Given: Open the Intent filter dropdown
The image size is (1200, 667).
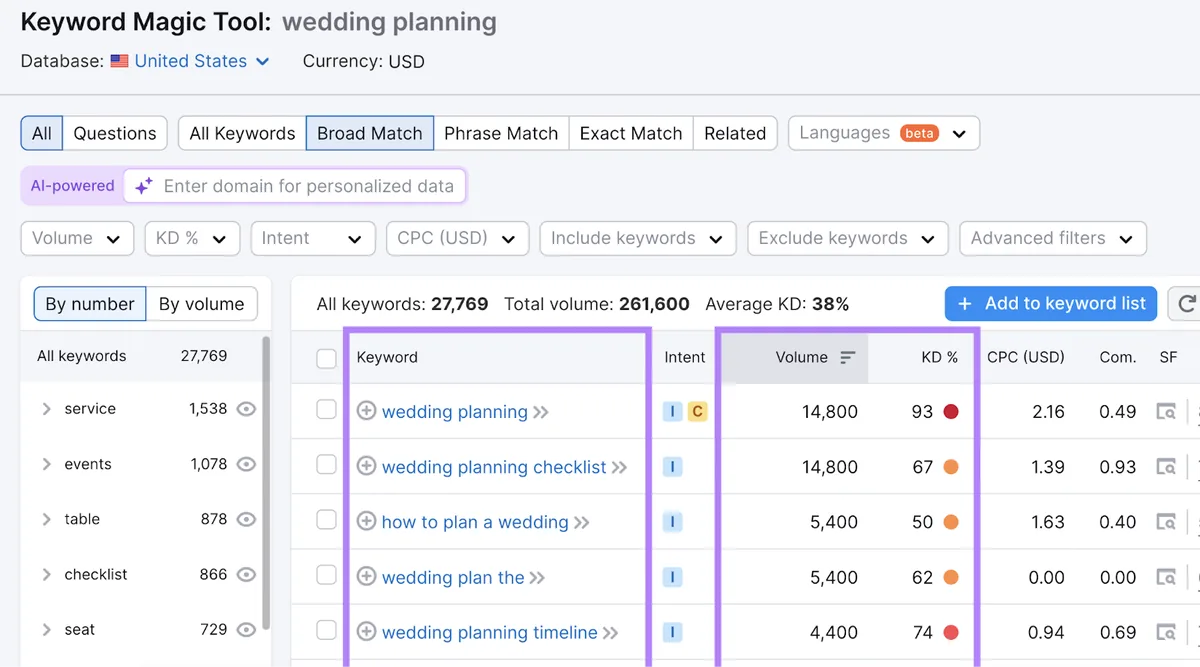Looking at the screenshot, I should coord(313,238).
